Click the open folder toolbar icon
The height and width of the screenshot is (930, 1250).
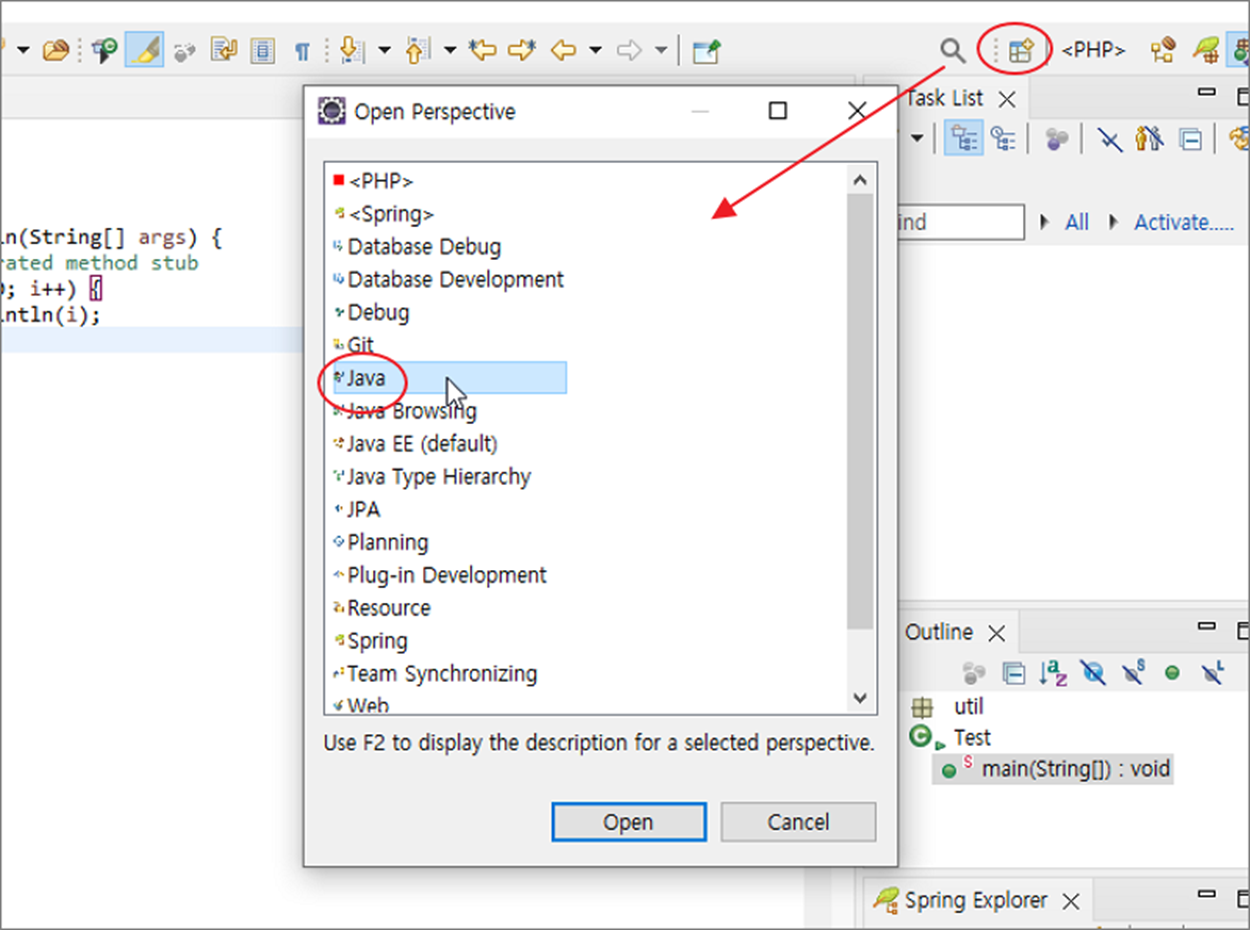(x=56, y=50)
